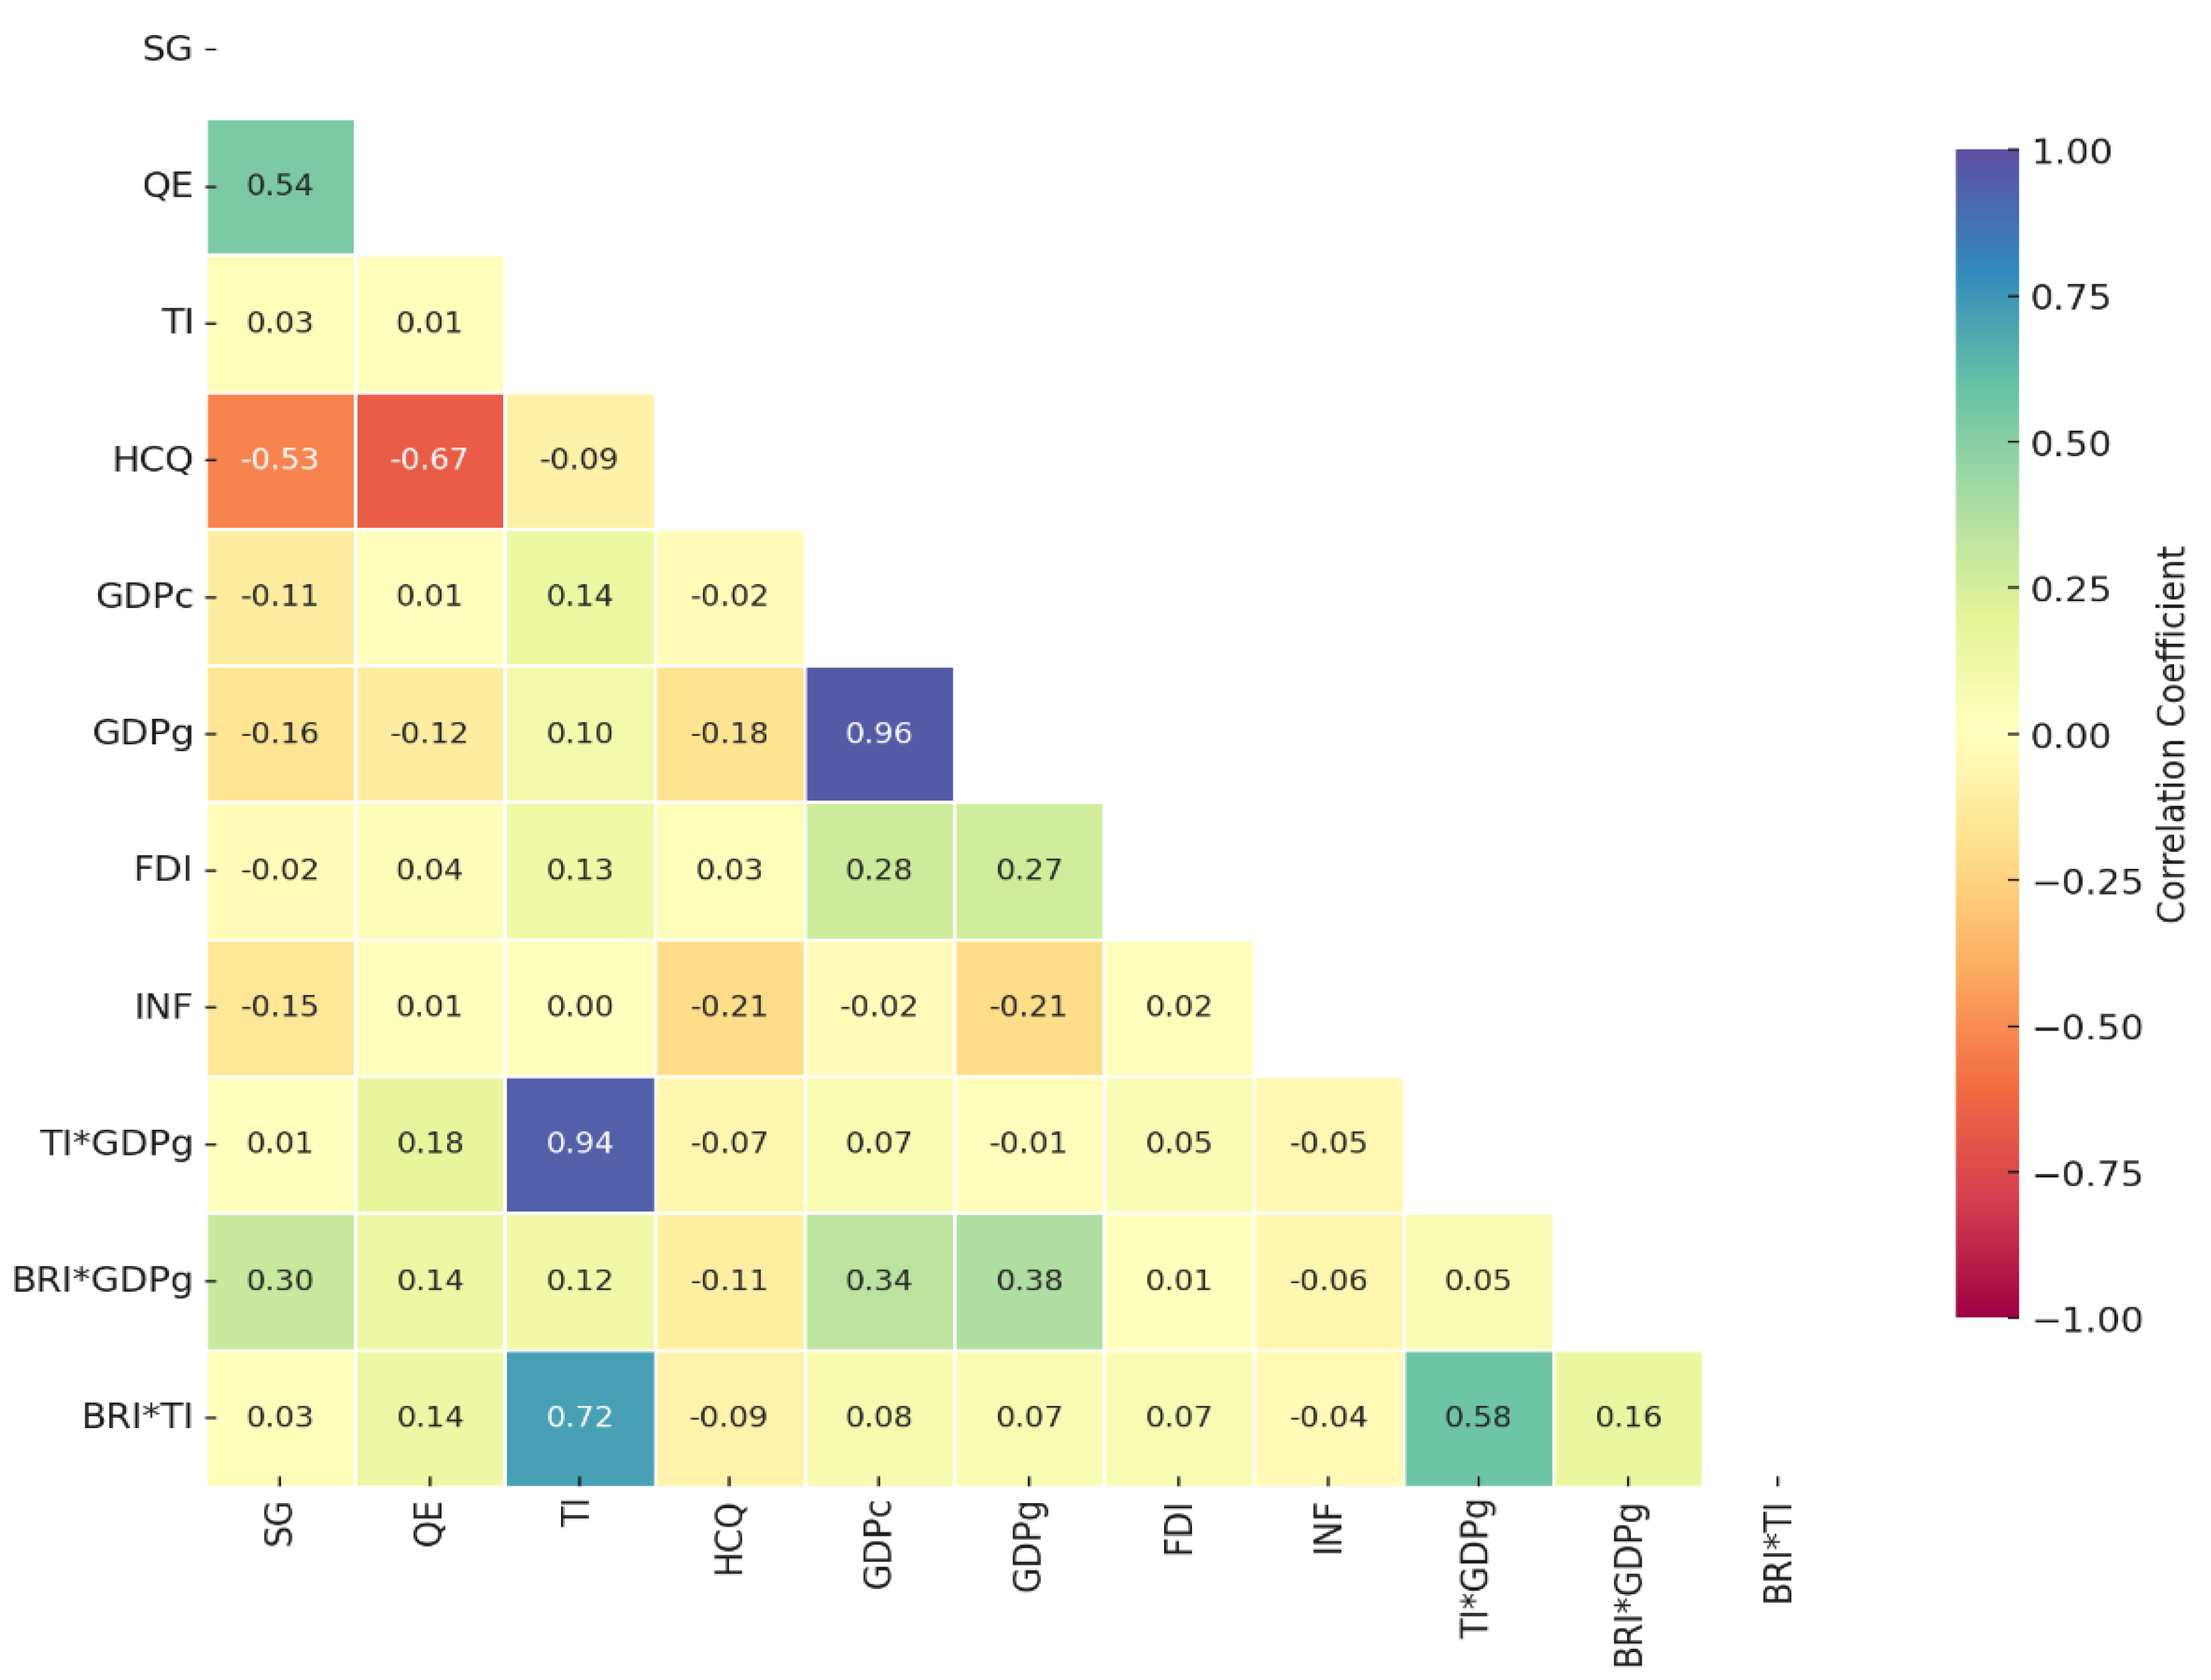Click the 0.96 correlation cell
This screenshot has width=2211, height=1680.
(x=879, y=733)
